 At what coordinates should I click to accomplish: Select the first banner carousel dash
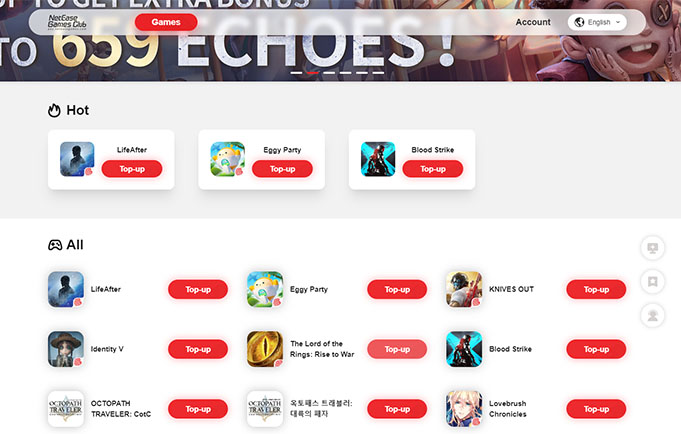pyautogui.click(x=296, y=73)
